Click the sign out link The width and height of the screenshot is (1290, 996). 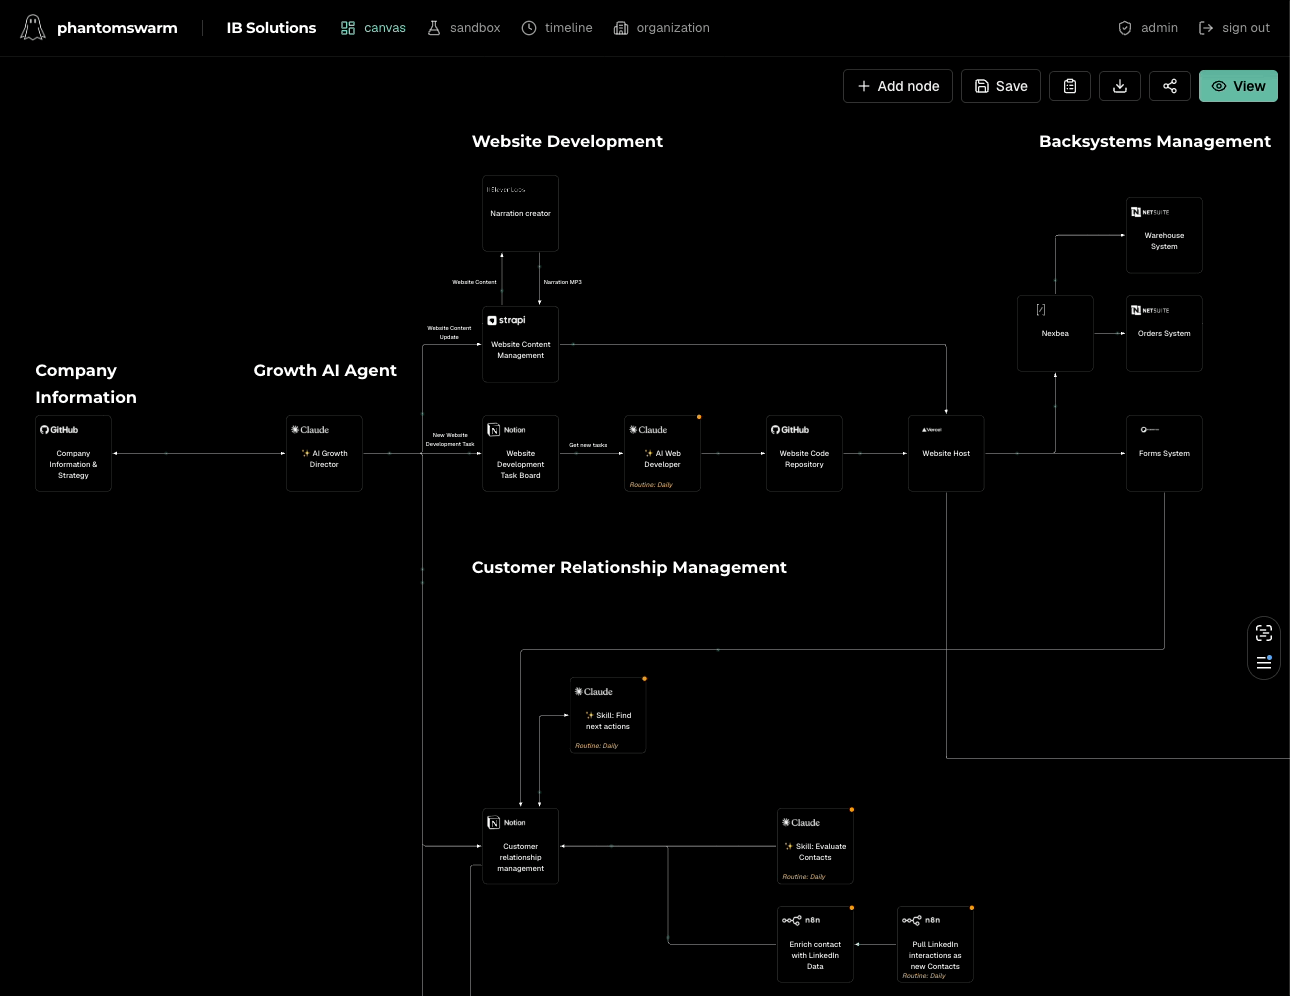[x=1234, y=28]
